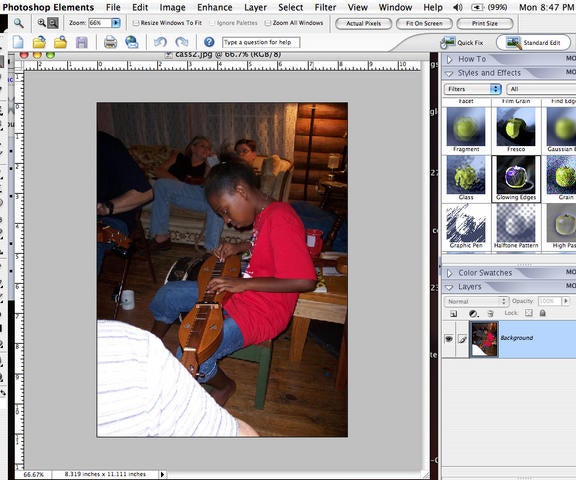Collapse the Layers palette
Viewport: 576px width, 480px height.
pos(449,287)
